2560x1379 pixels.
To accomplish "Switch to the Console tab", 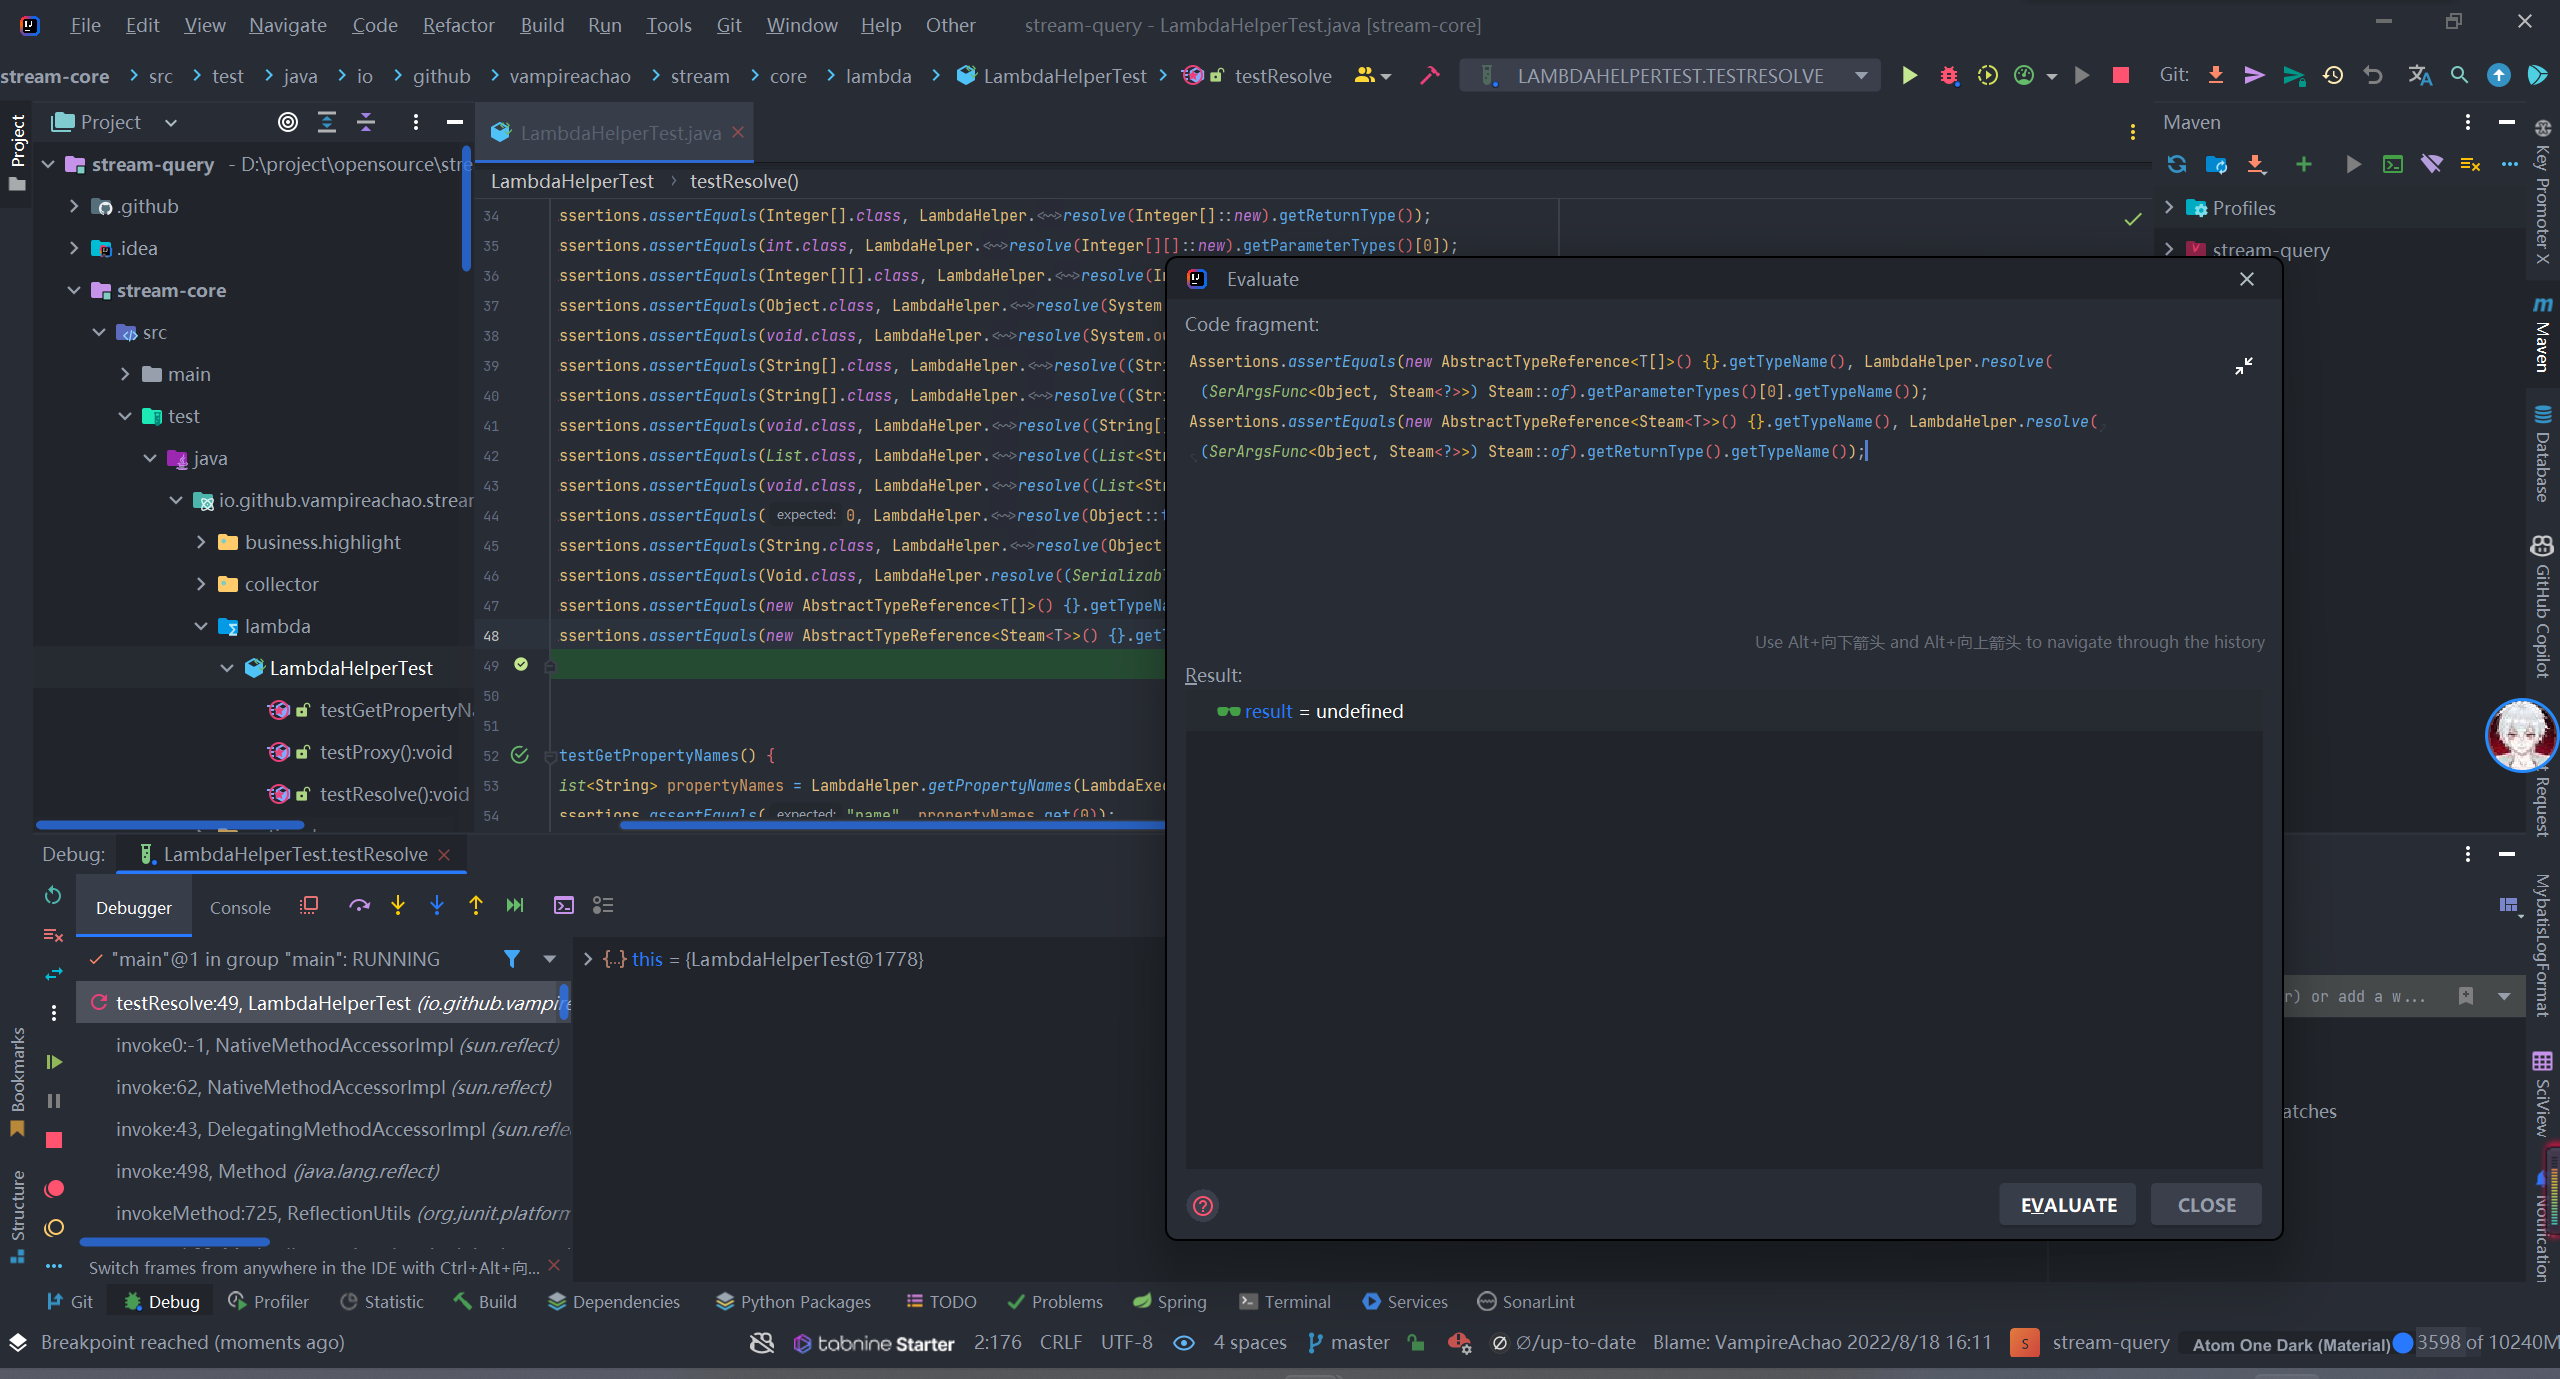I will click(240, 908).
